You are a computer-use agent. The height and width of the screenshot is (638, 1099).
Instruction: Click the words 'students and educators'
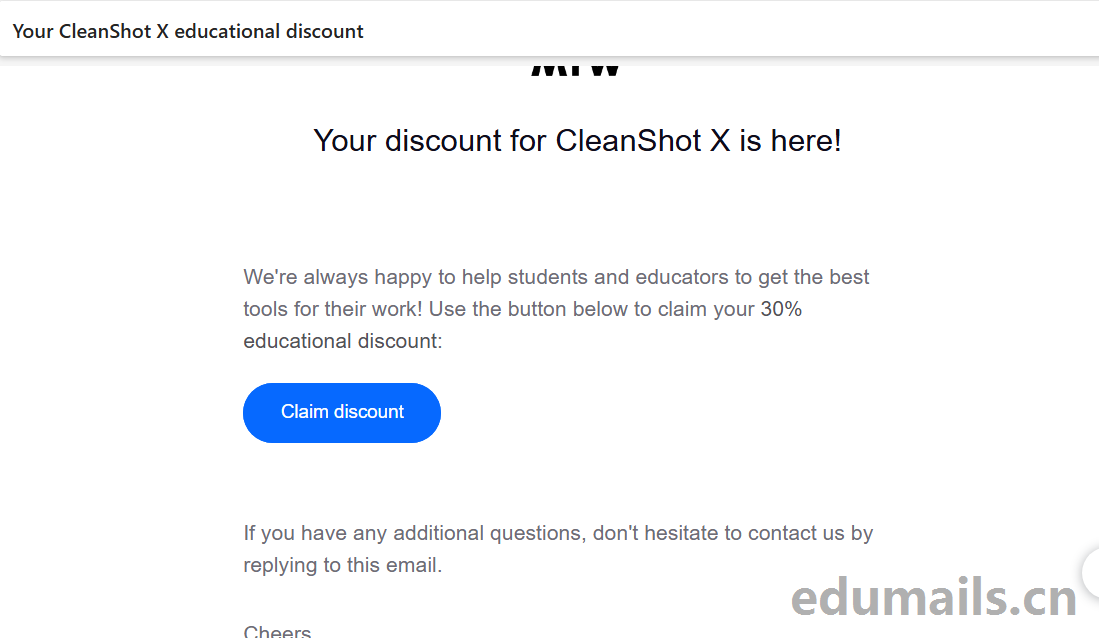(x=617, y=277)
